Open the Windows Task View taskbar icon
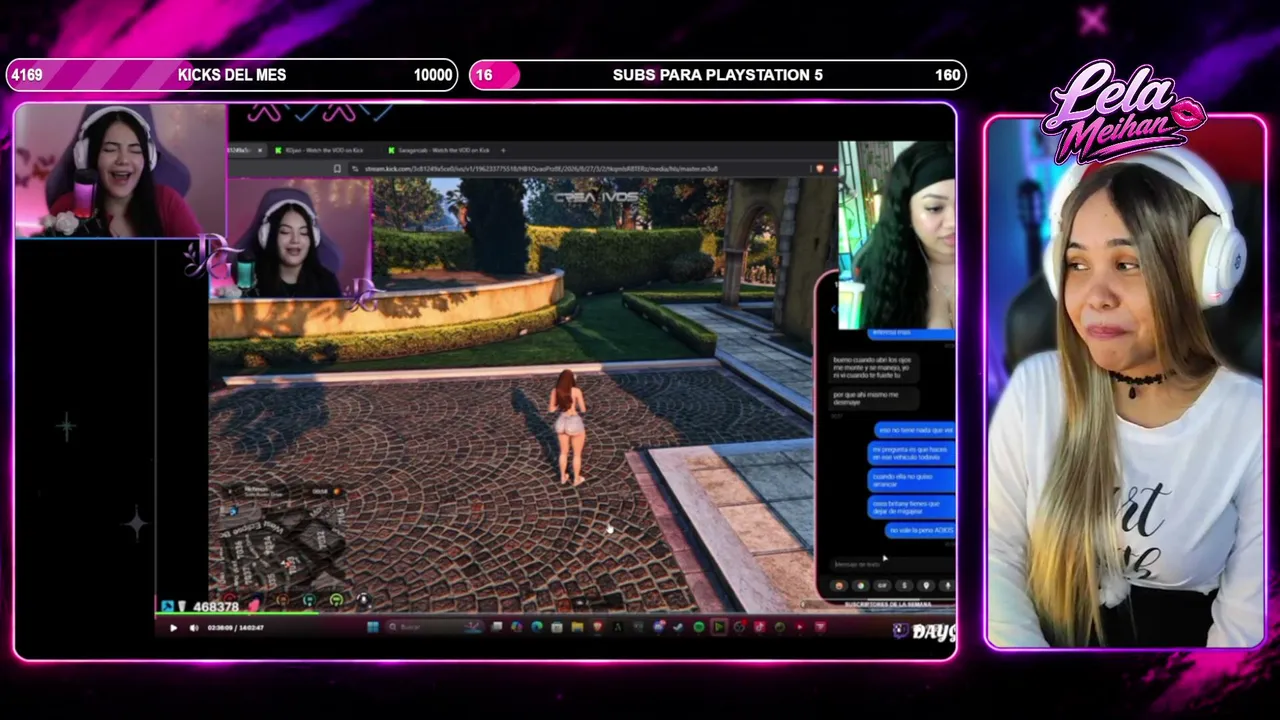1280x720 pixels. [496, 627]
